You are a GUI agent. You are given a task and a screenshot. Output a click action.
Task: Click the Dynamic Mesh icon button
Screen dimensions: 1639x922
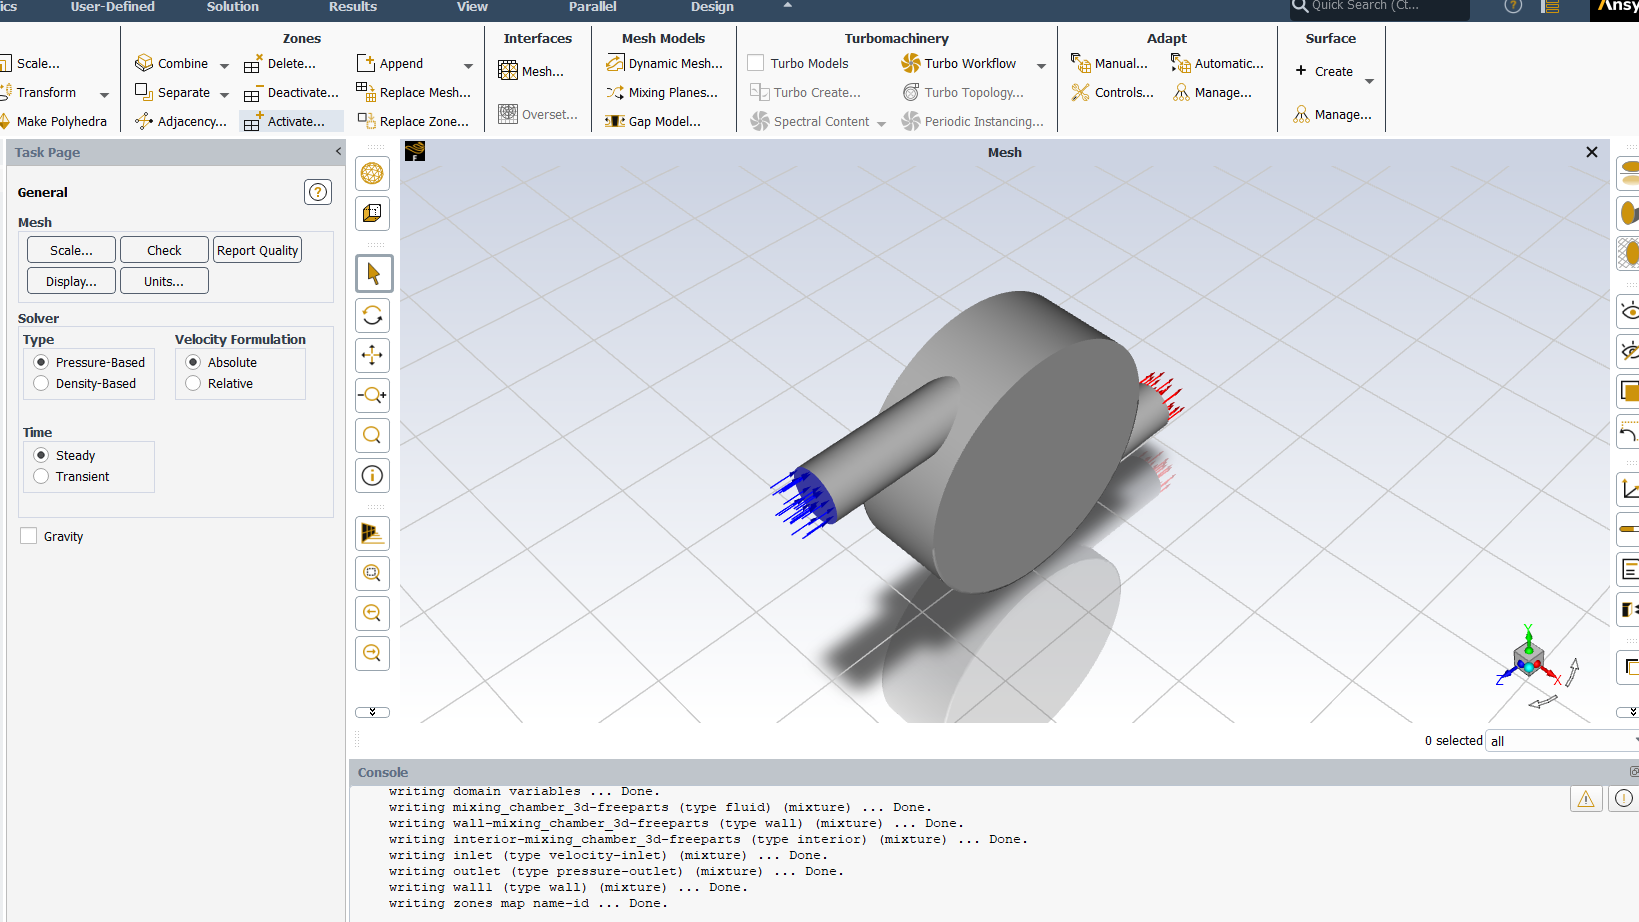click(615, 63)
